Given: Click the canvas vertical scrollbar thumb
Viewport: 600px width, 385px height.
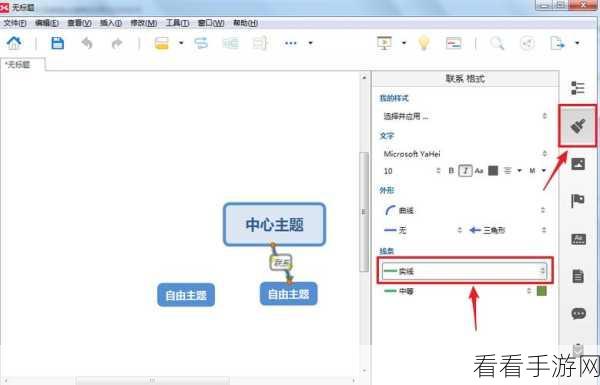Looking at the screenshot, I should [364, 211].
